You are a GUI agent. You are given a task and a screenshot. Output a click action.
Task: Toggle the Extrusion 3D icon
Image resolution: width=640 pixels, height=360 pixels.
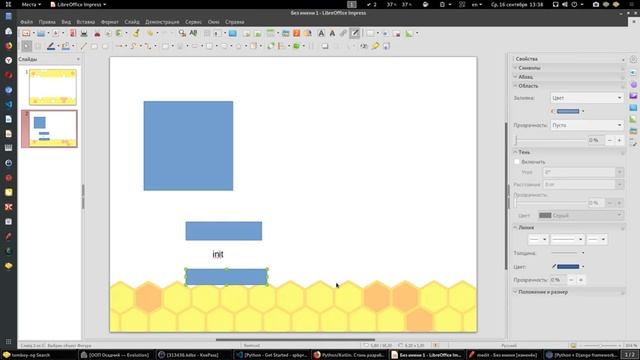(386, 46)
